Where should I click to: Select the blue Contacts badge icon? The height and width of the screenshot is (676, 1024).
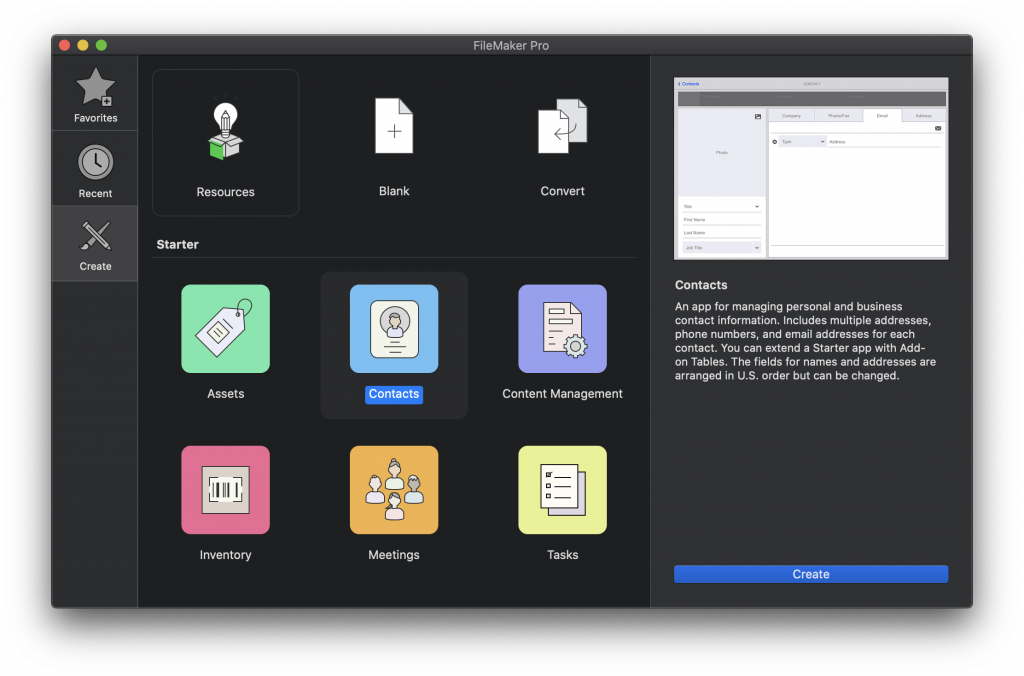pos(394,329)
